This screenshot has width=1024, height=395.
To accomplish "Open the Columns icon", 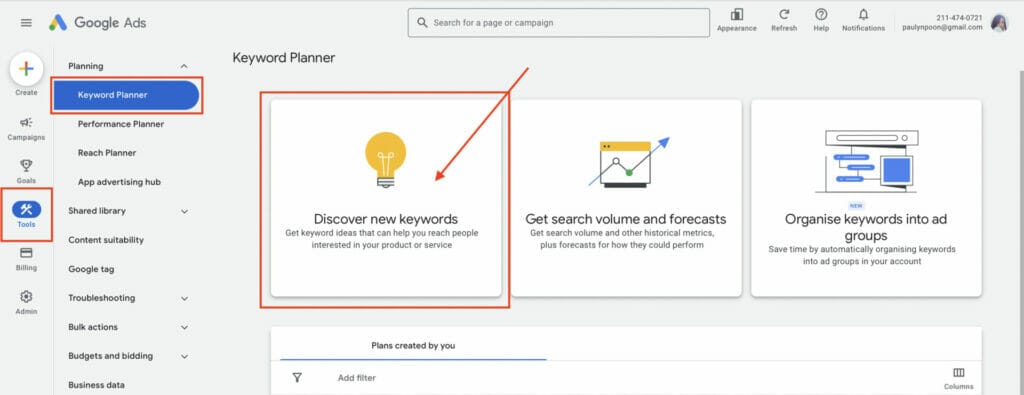I will tap(959, 373).
